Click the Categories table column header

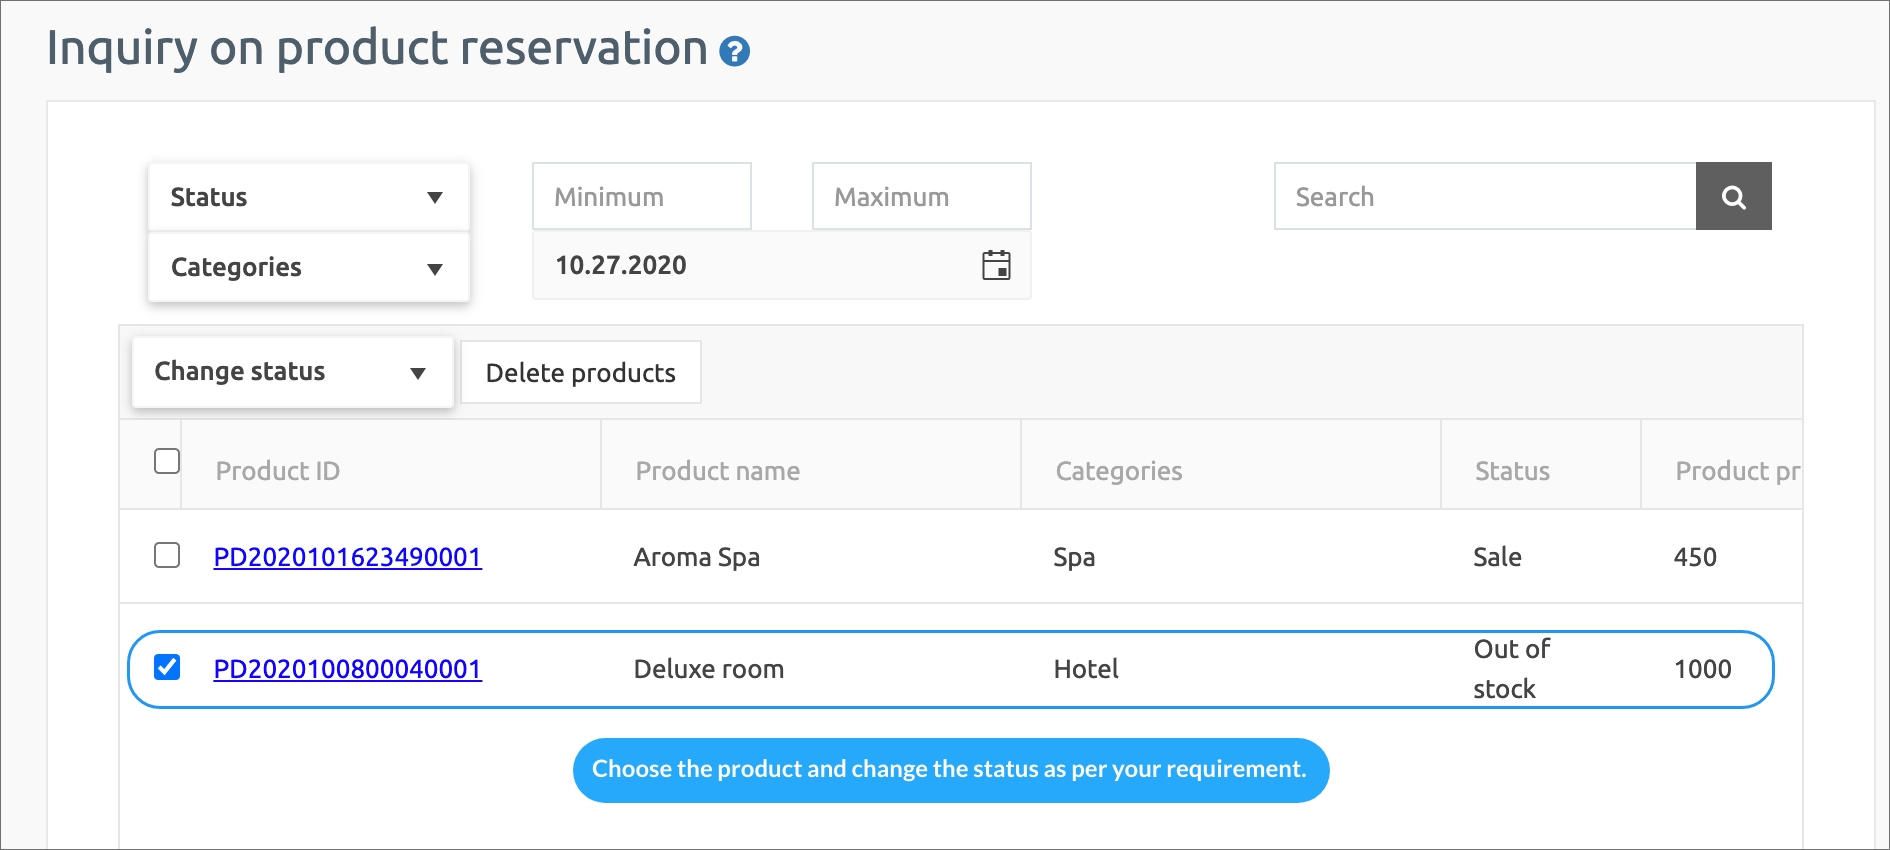(x=1118, y=471)
